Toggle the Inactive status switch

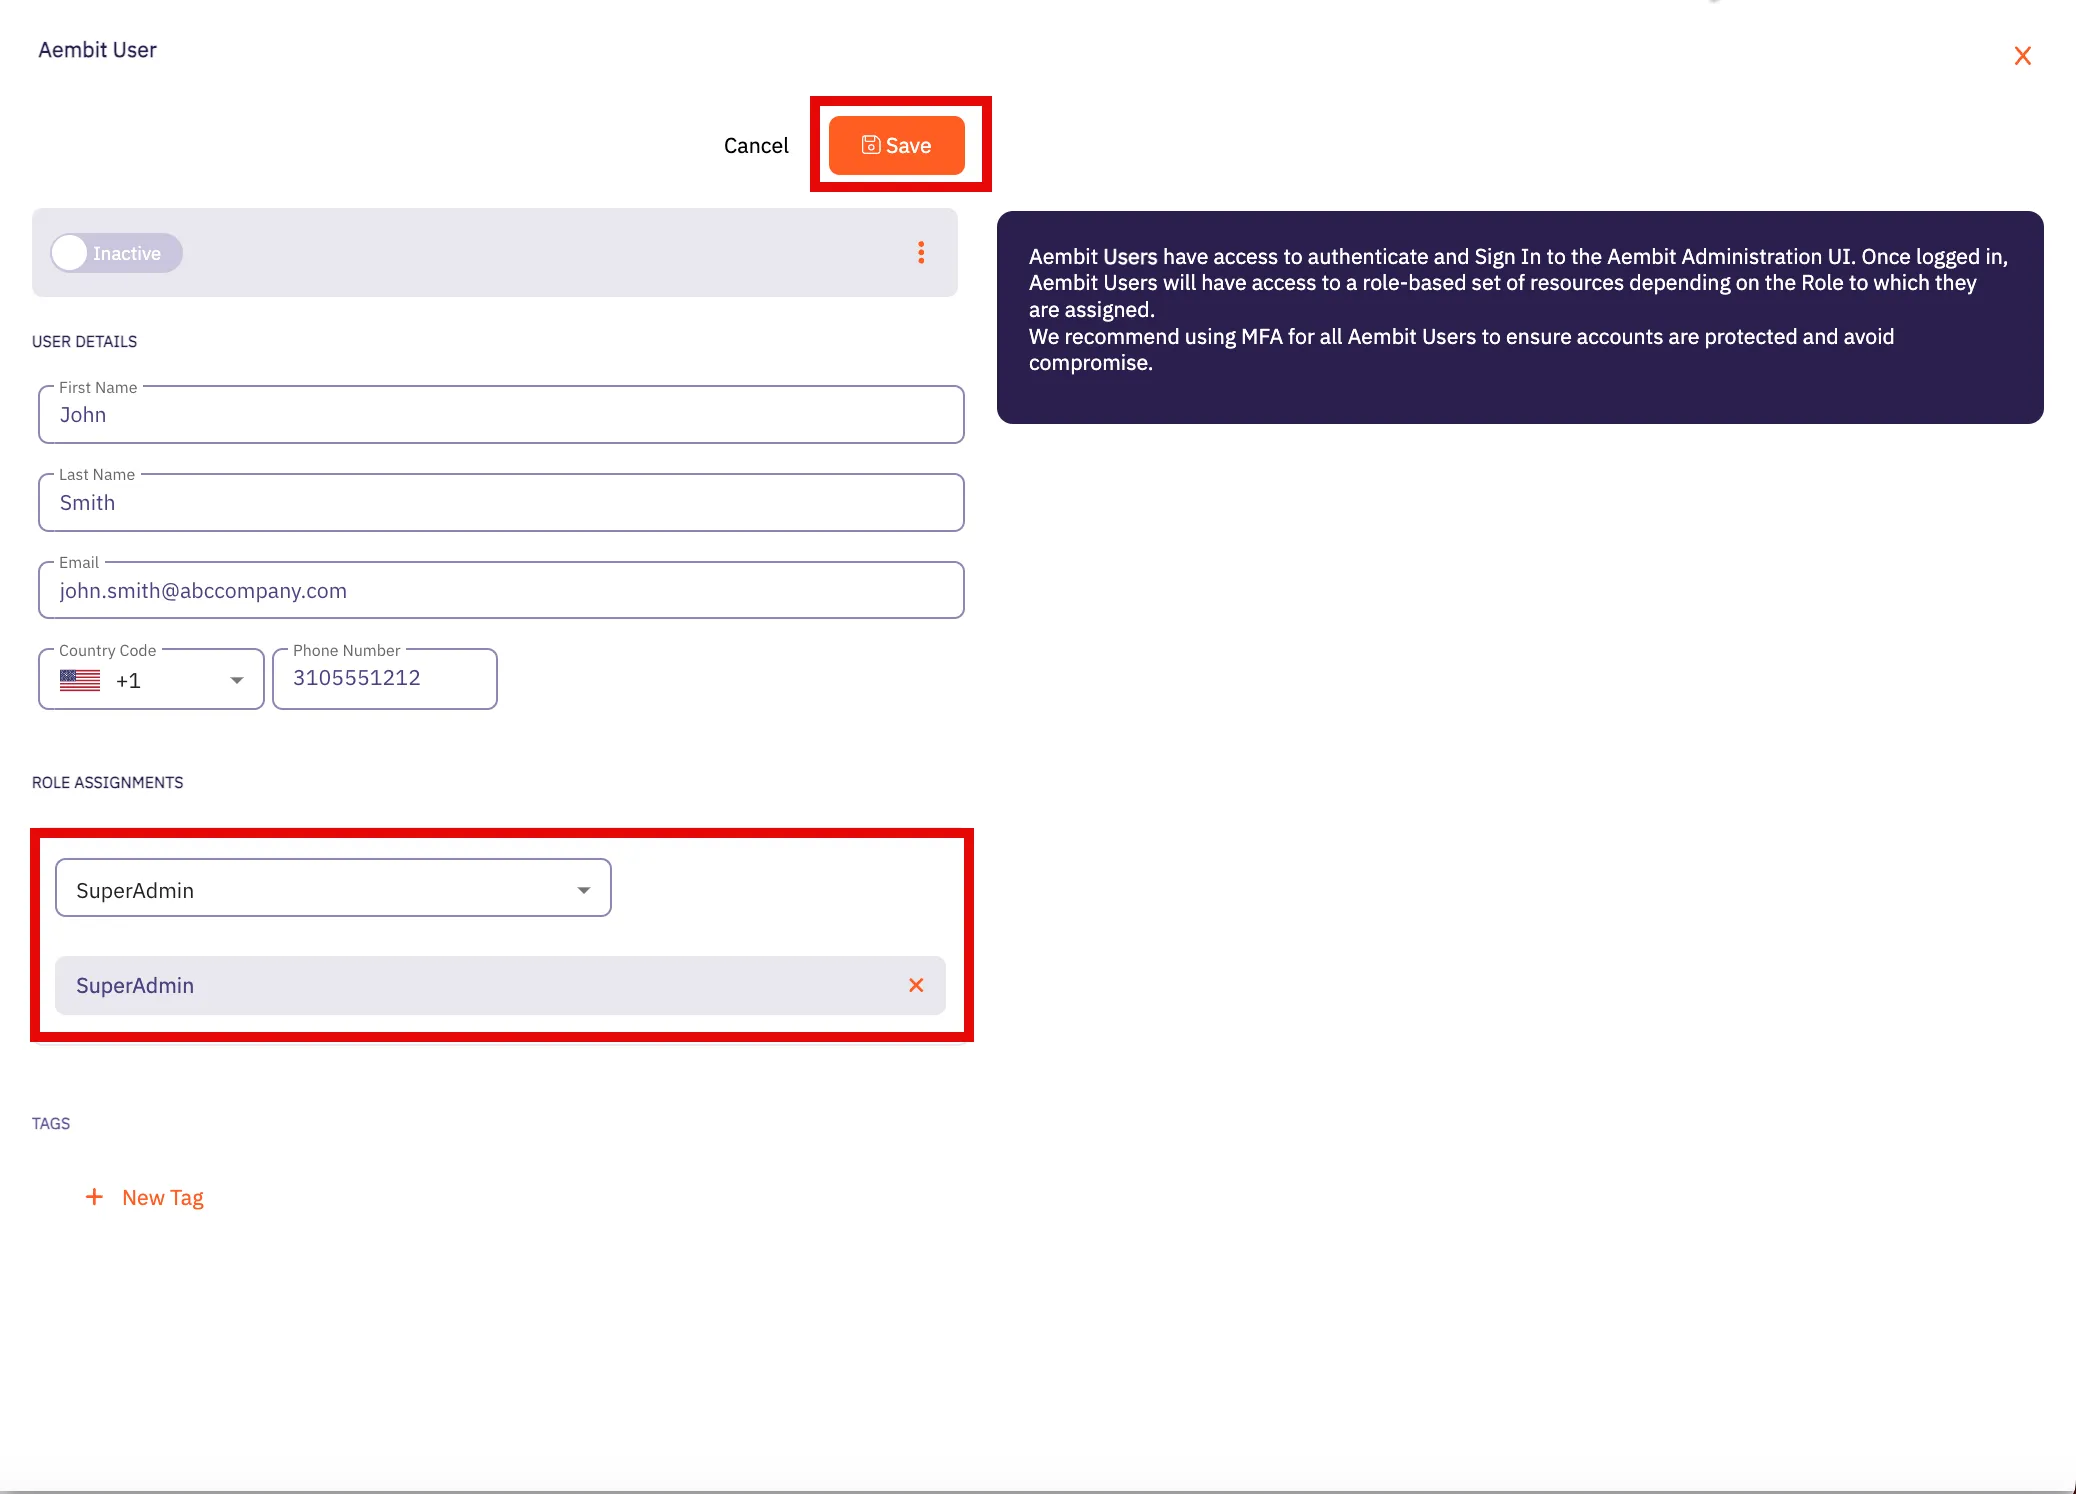click(116, 253)
